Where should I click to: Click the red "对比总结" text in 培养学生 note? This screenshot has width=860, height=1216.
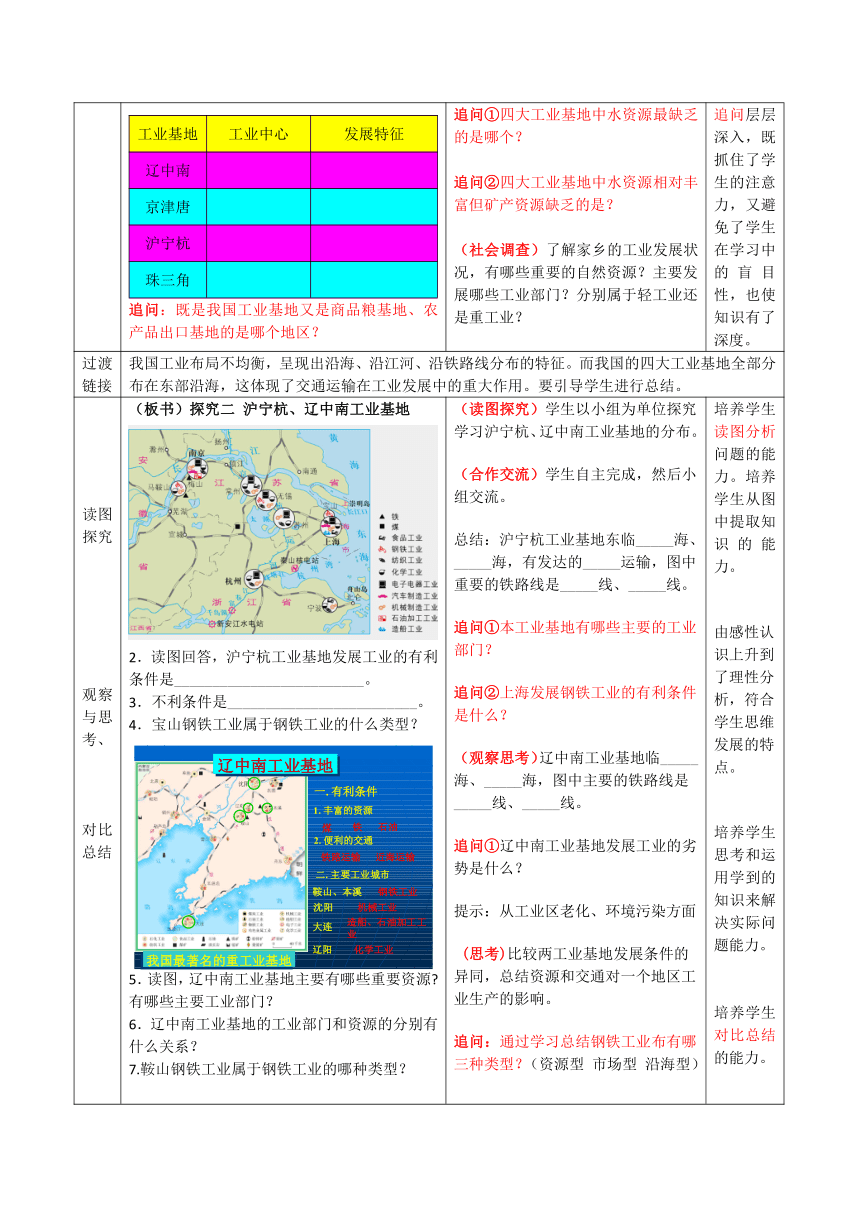point(744,1034)
